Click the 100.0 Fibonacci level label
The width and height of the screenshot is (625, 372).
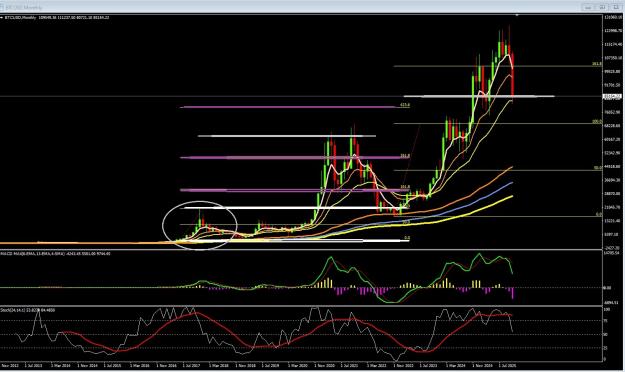click(x=597, y=122)
